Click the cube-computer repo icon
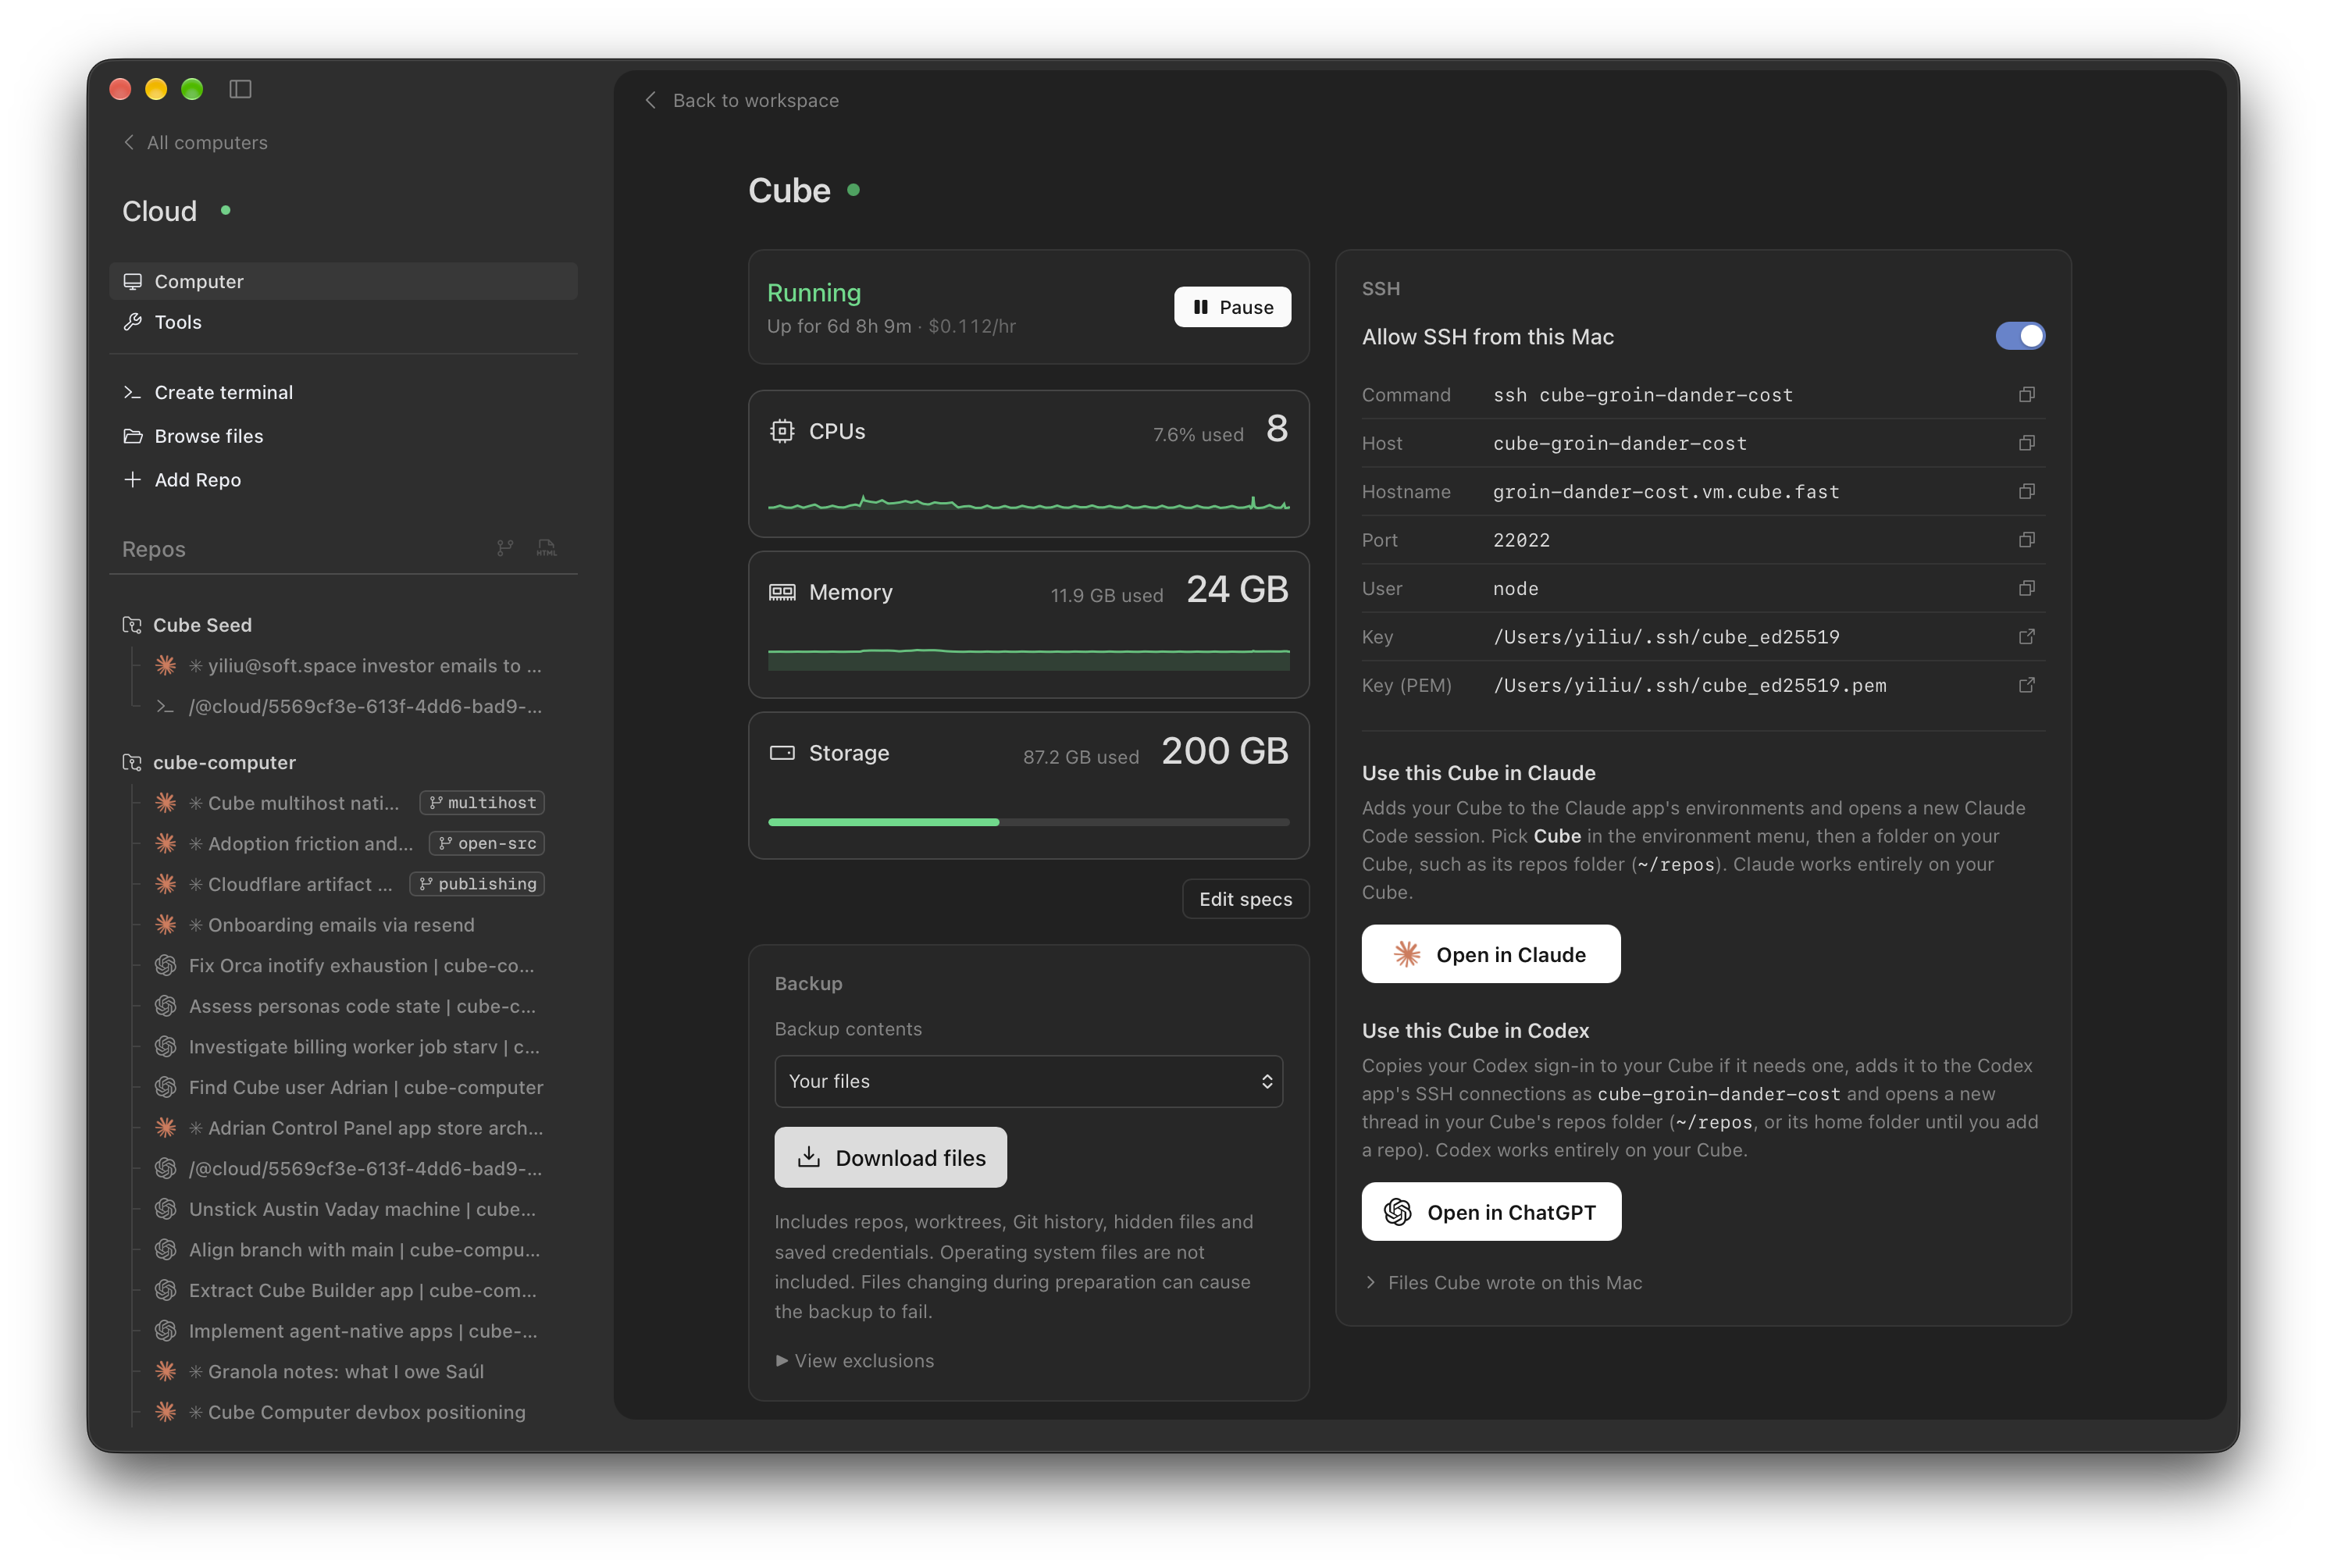The height and width of the screenshot is (1568, 2327). (132, 762)
